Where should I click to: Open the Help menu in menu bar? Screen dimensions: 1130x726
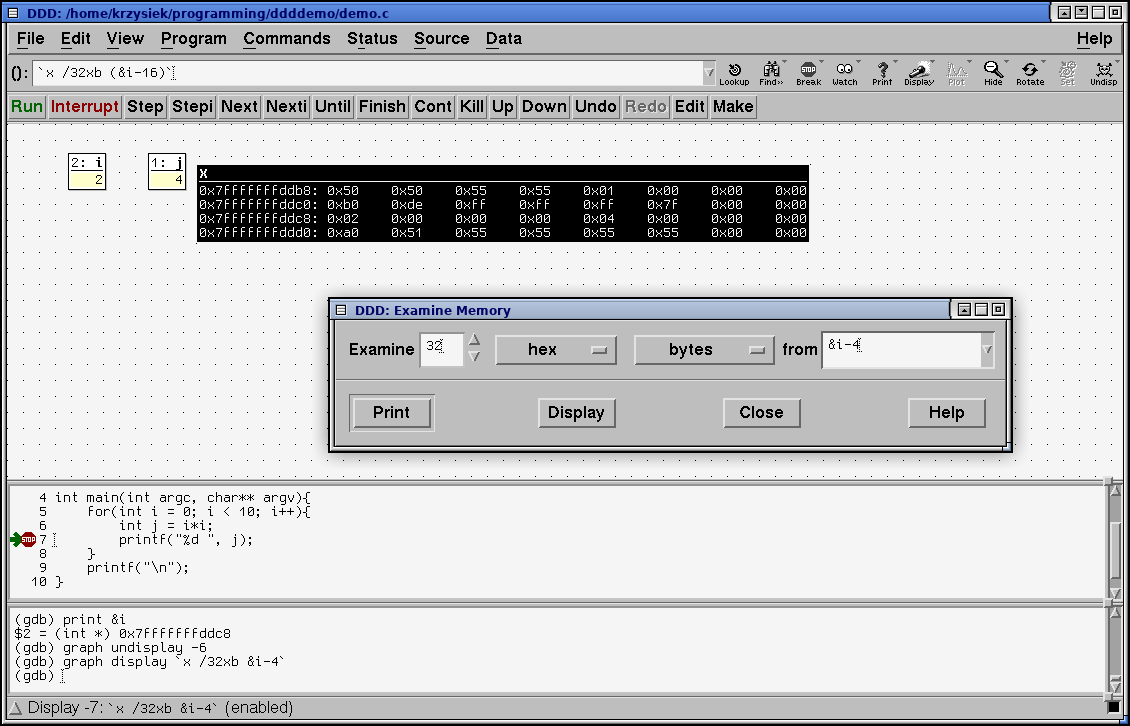point(1095,39)
